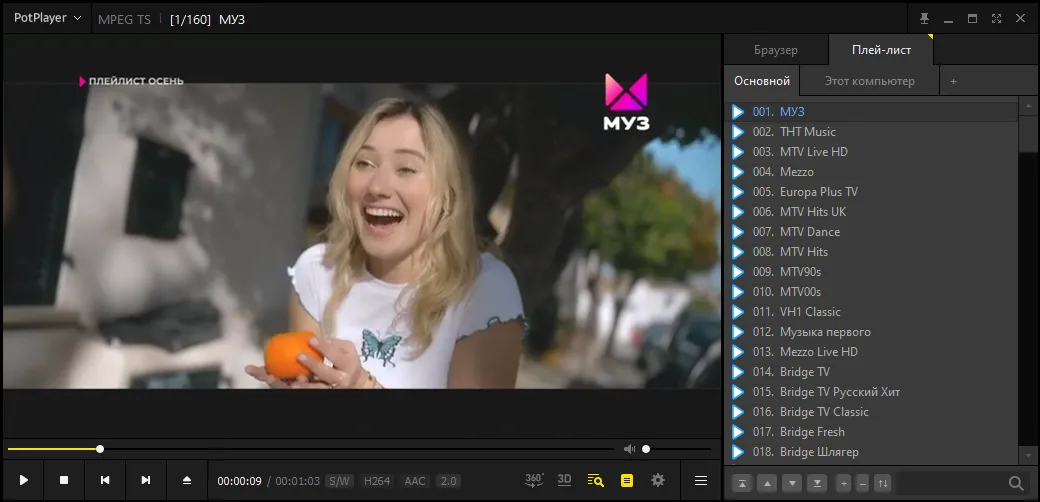Select playlist item 010. MTV00s
1040x502 pixels.
point(871,292)
